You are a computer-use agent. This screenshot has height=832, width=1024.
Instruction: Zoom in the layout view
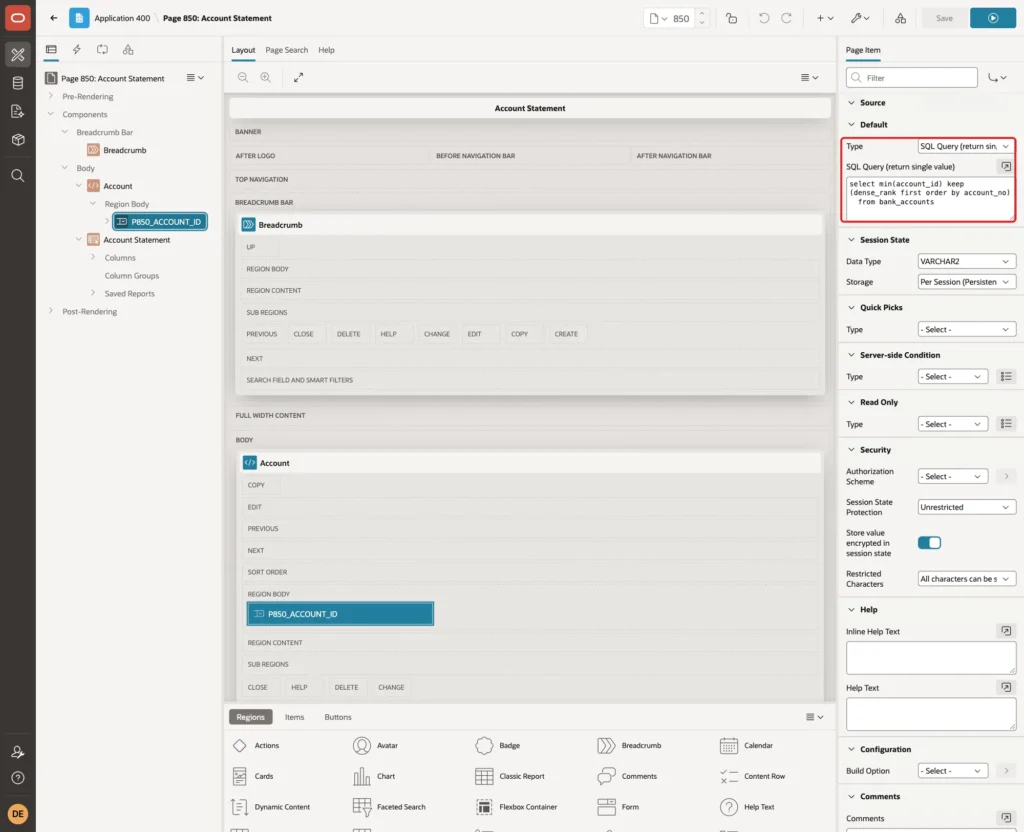266,78
